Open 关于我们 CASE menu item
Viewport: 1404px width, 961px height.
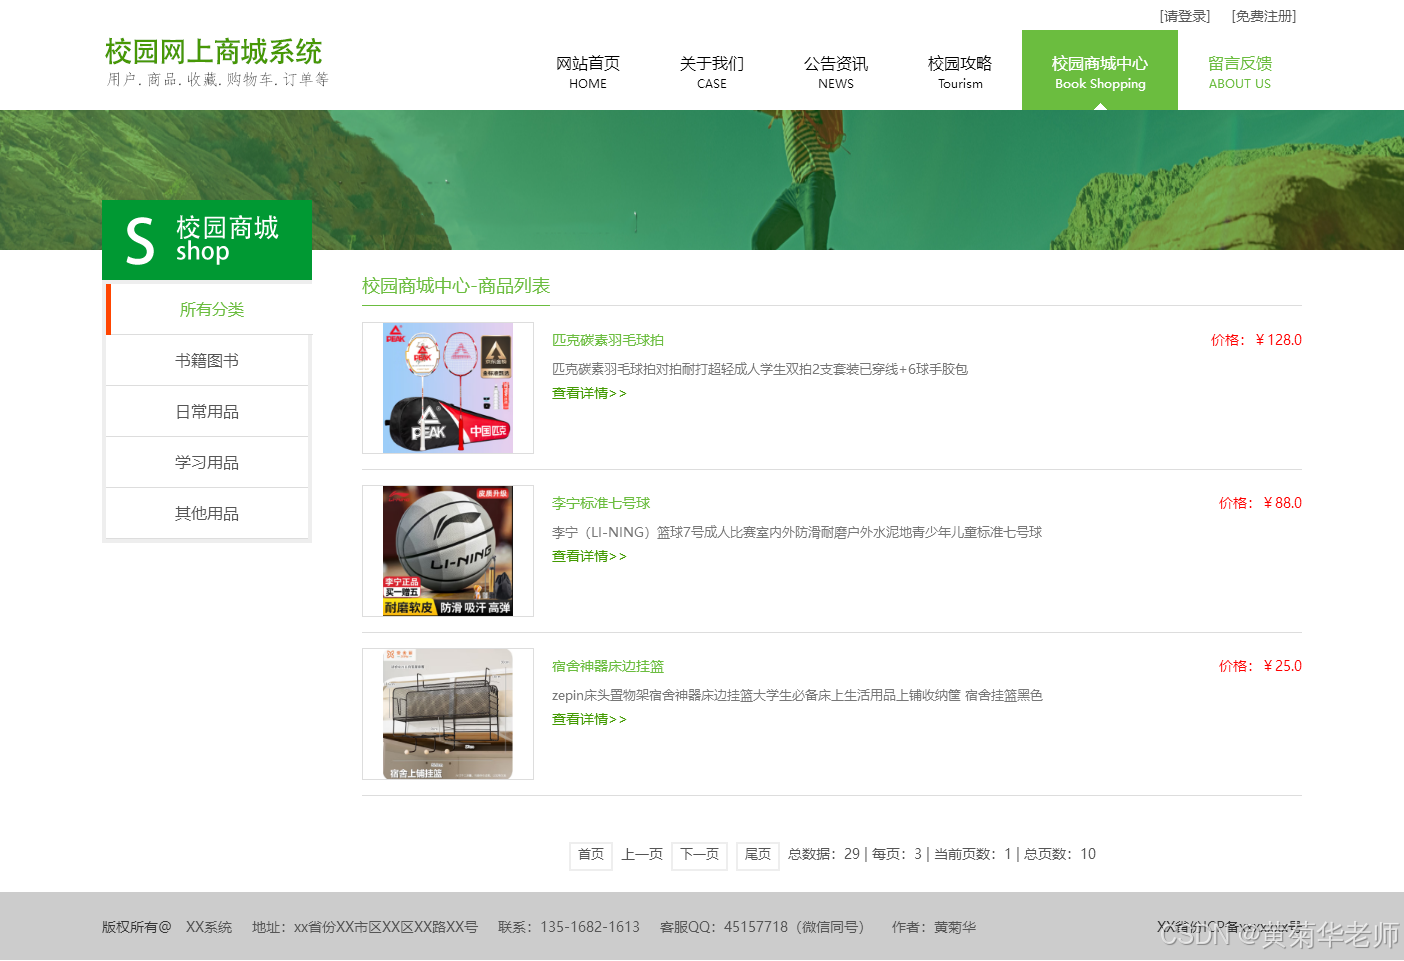(x=712, y=72)
